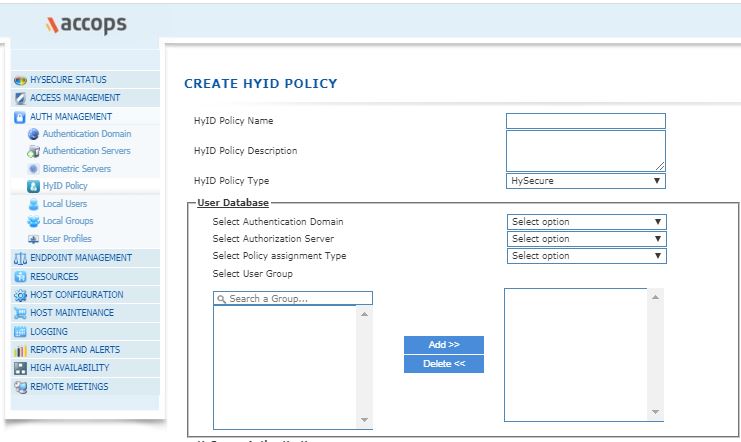The width and height of the screenshot is (741, 442).
Task: Click the Local Groups icon
Action: (33, 221)
